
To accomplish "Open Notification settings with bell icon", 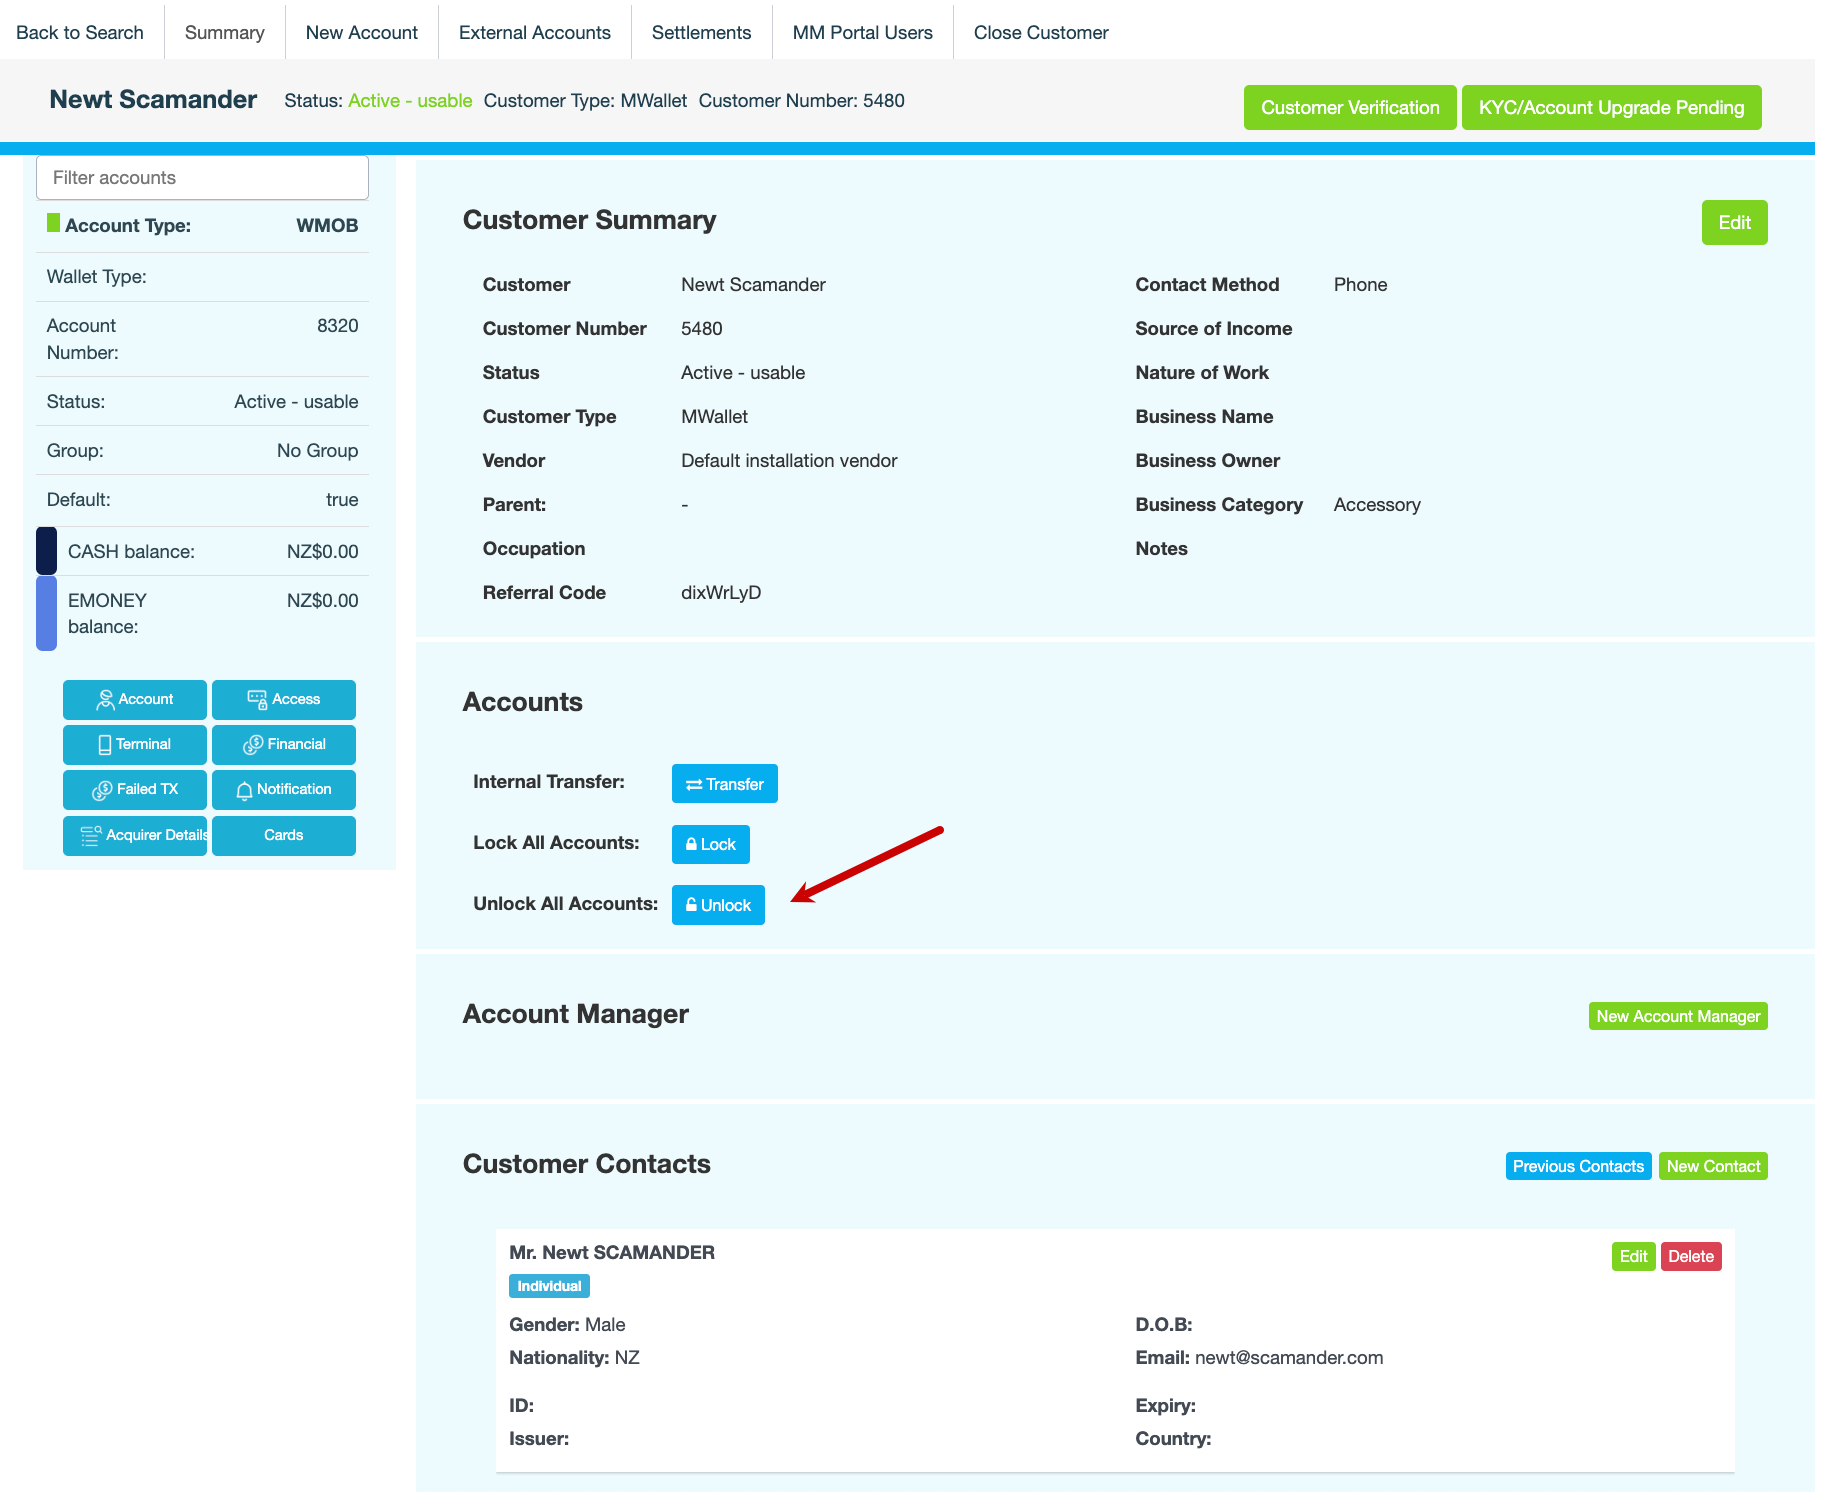I will [x=284, y=790].
